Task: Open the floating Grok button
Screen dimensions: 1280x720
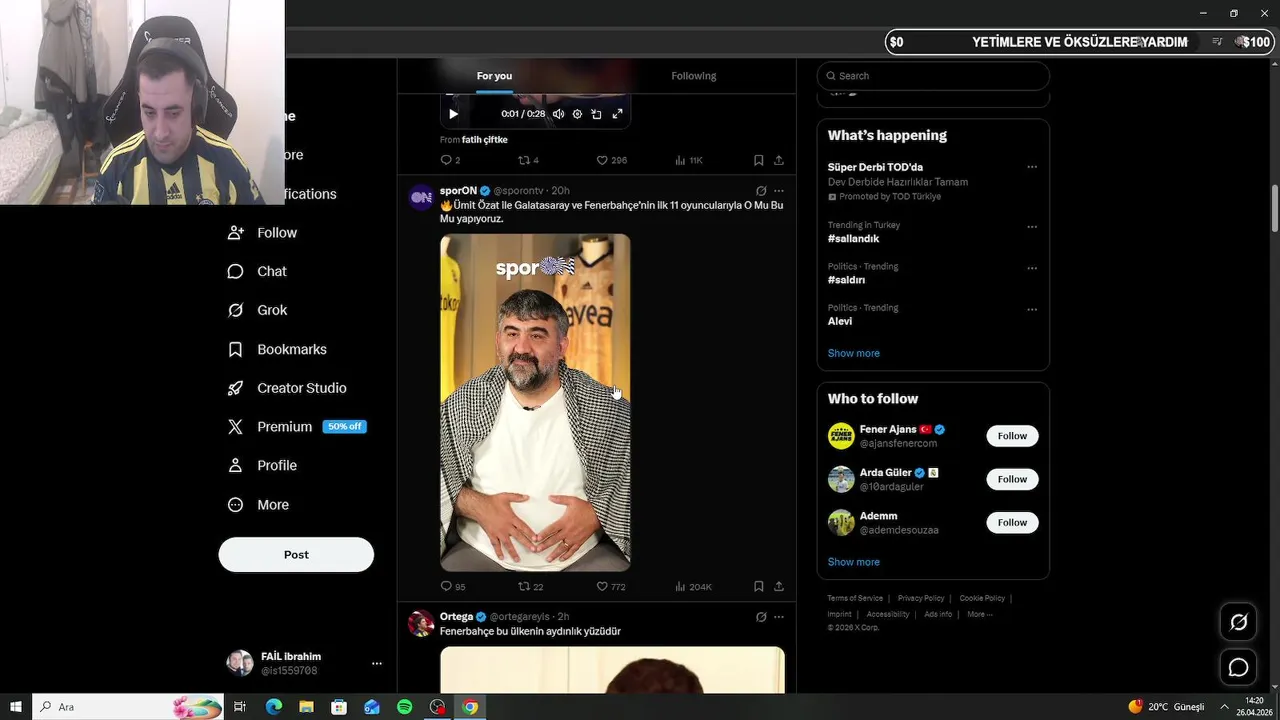Action: click(1238, 622)
